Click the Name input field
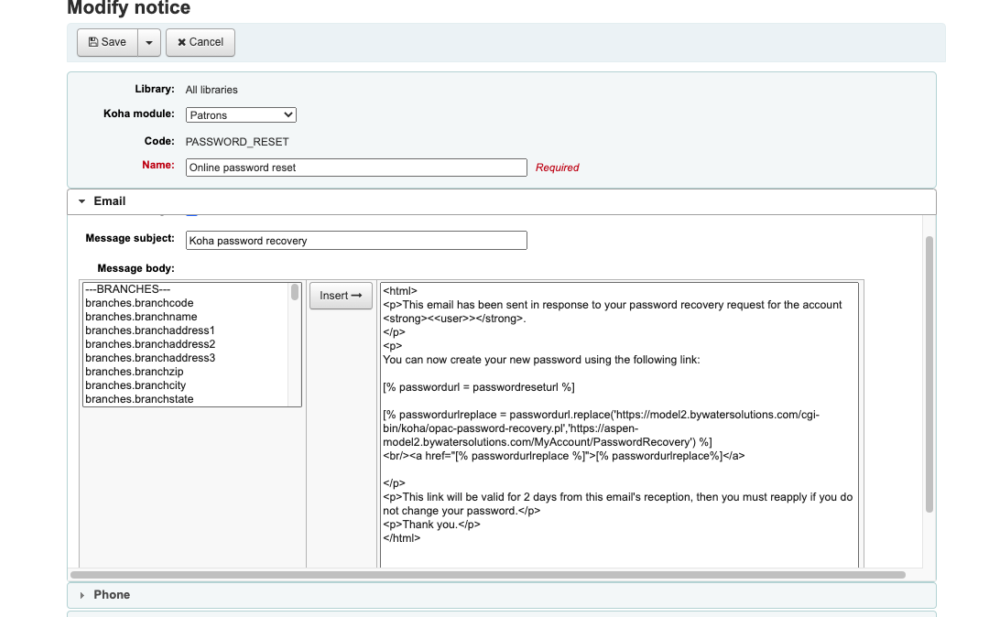This screenshot has height=617, width=1000. [357, 167]
